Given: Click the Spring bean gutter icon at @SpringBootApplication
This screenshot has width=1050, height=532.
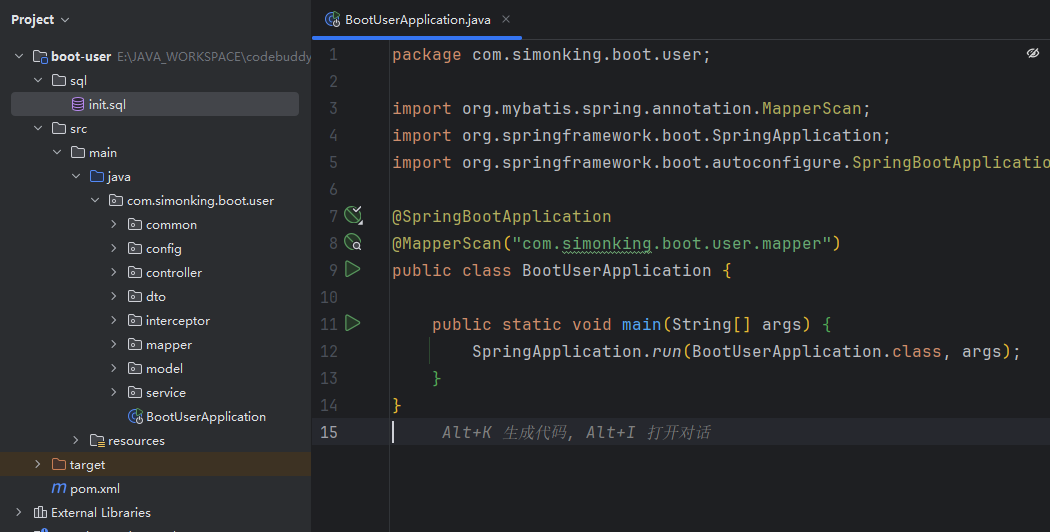Looking at the screenshot, I should (x=353, y=215).
